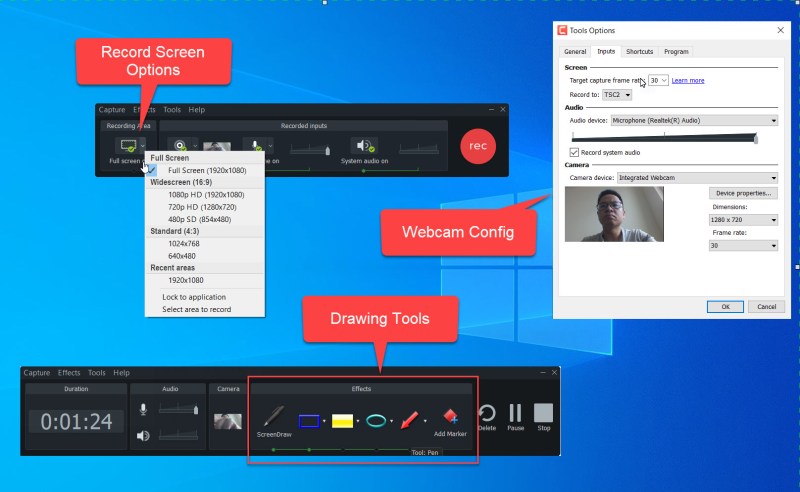Select the teal ellipse drawing shape

pyautogui.click(x=376, y=421)
